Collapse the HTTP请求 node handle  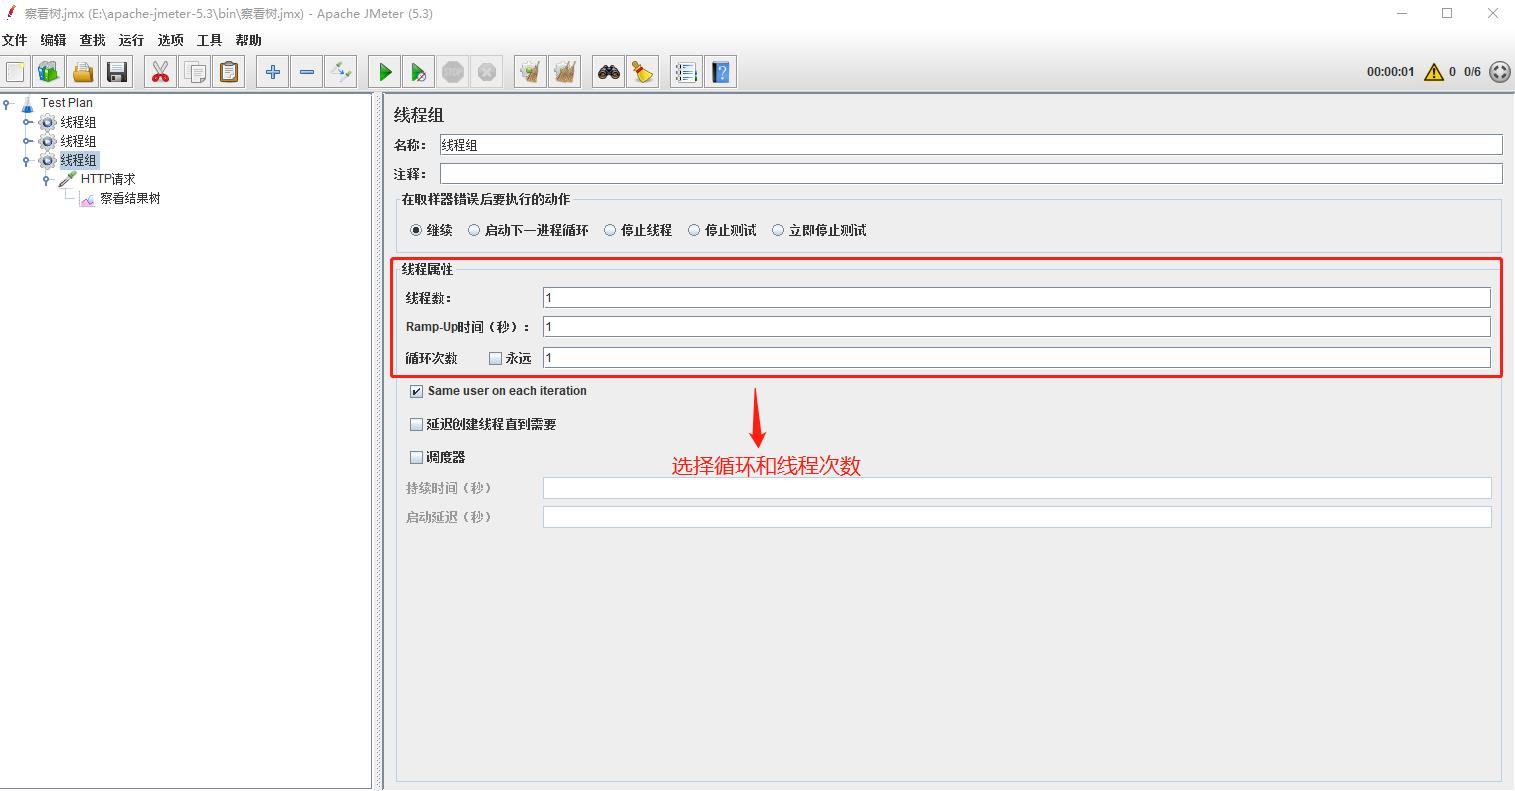(46, 180)
